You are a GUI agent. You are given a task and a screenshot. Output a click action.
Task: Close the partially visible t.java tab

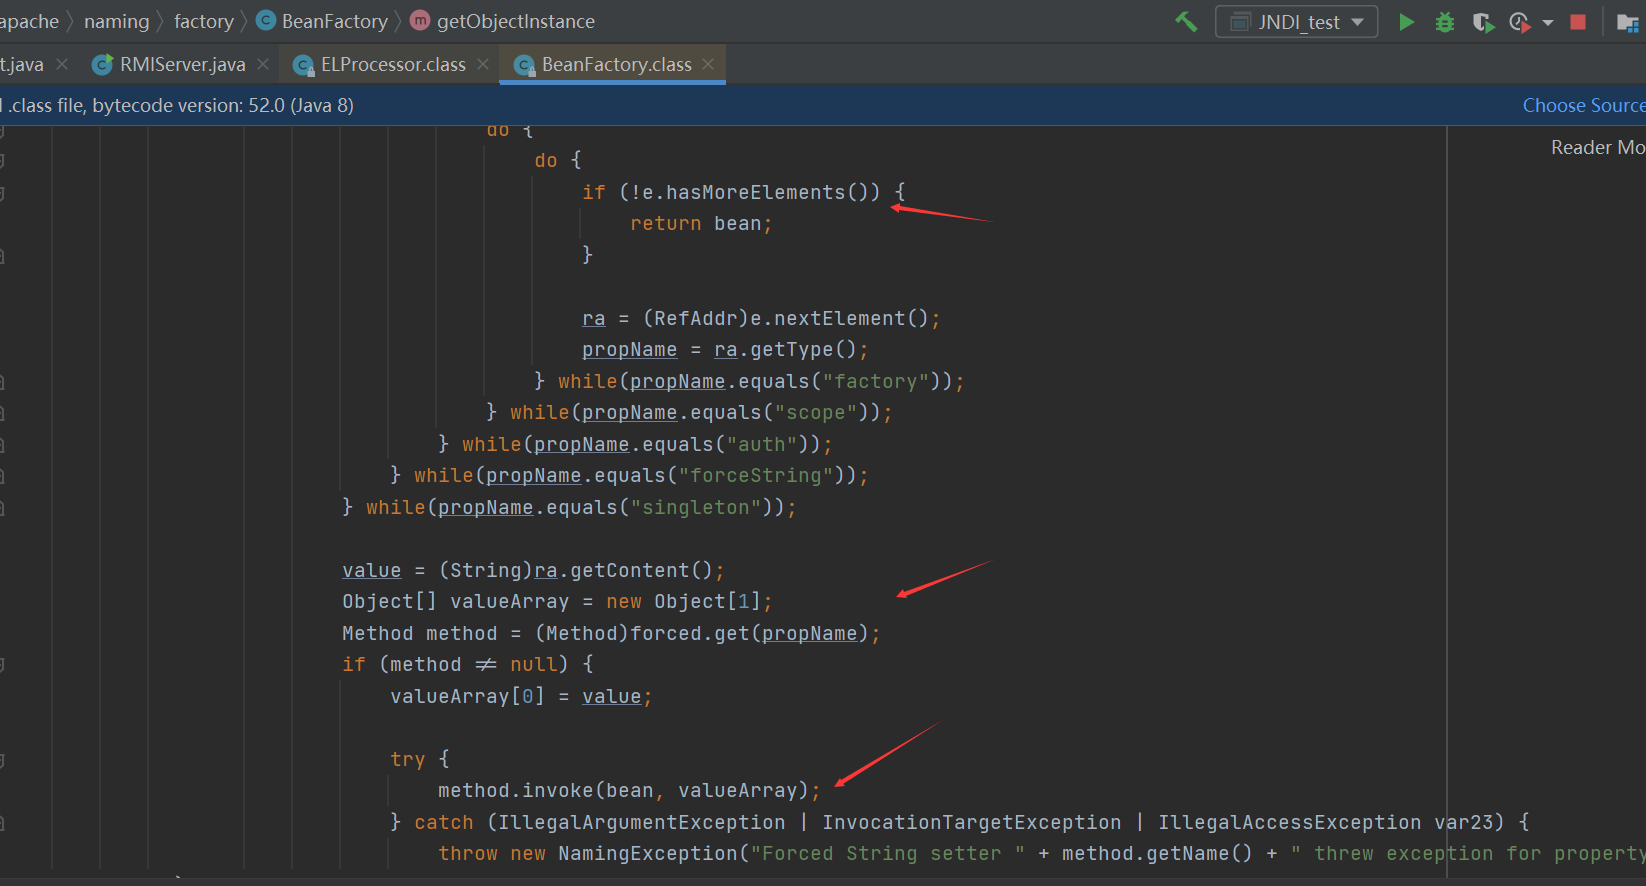[62, 64]
